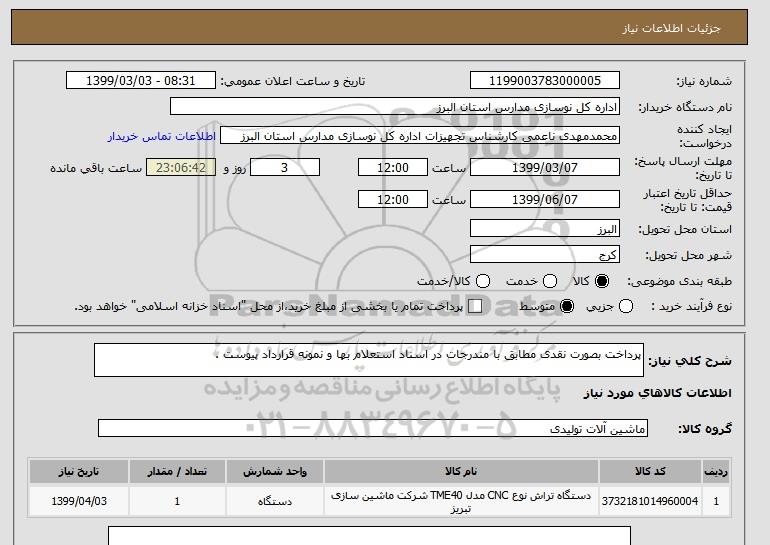Choose the متوسط purchase process option
The image size is (770, 545).
pos(567,306)
